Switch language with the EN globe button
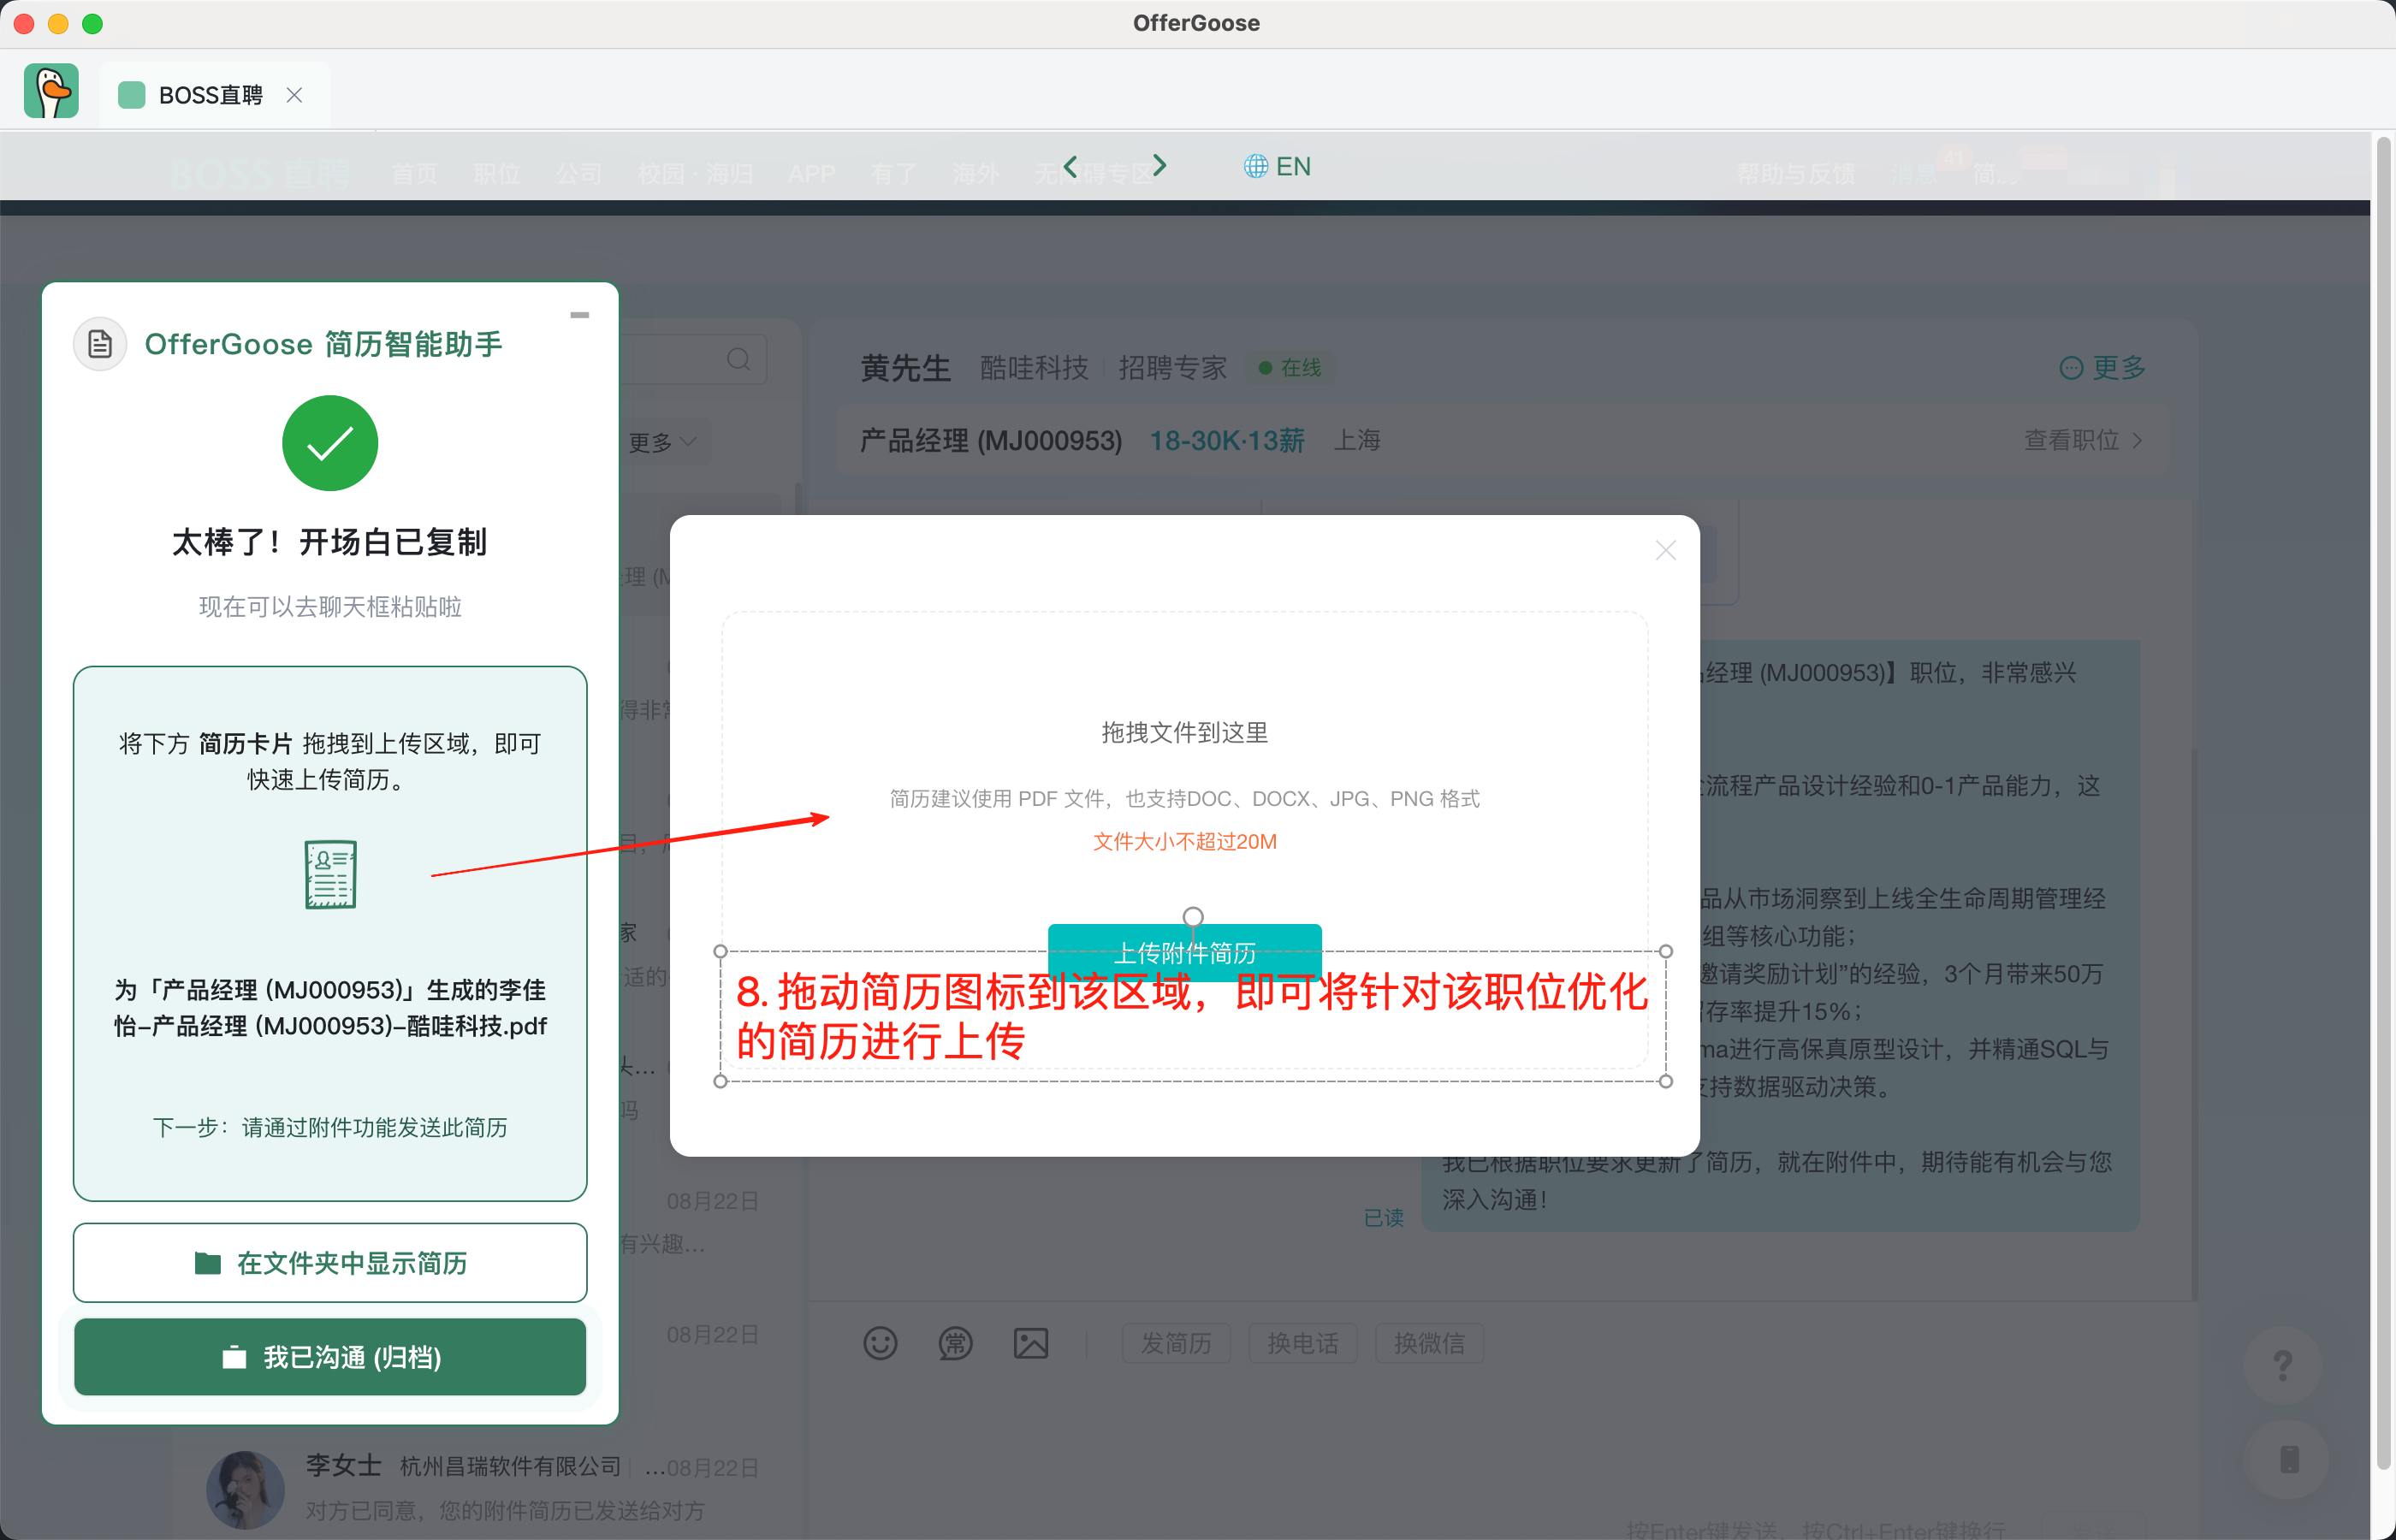 coord(1277,166)
